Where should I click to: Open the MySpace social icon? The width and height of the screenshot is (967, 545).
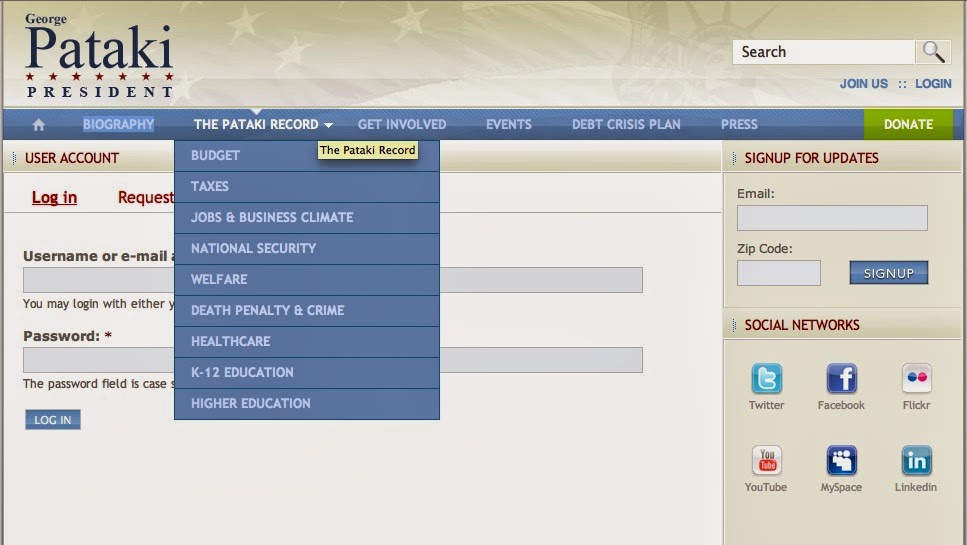(x=841, y=460)
